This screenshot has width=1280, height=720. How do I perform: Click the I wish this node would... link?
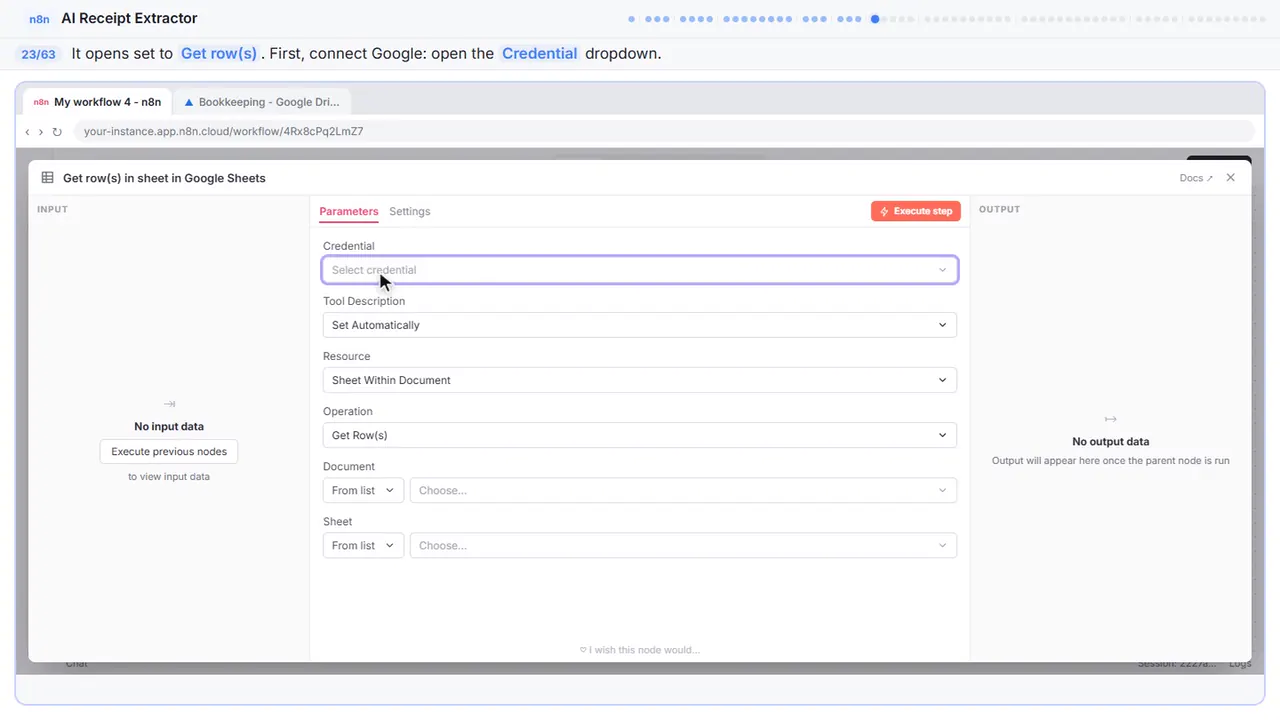640,650
